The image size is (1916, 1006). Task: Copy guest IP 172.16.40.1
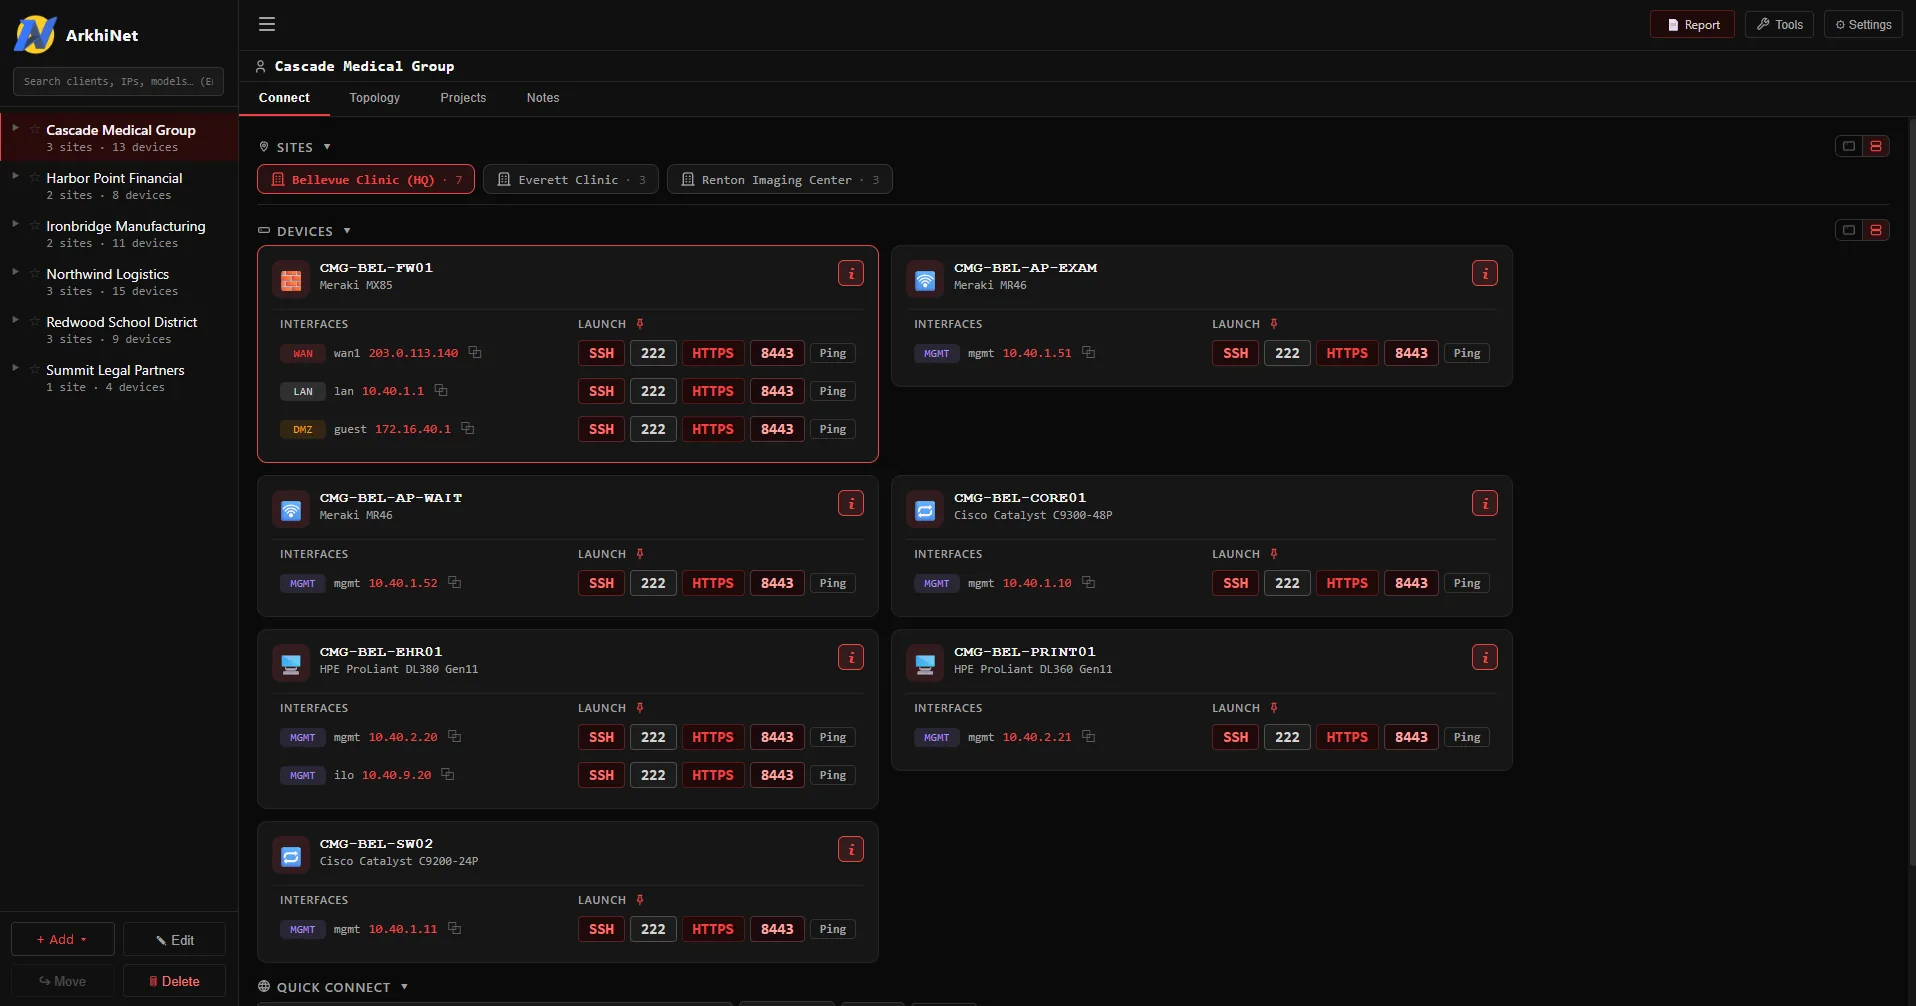(x=467, y=428)
